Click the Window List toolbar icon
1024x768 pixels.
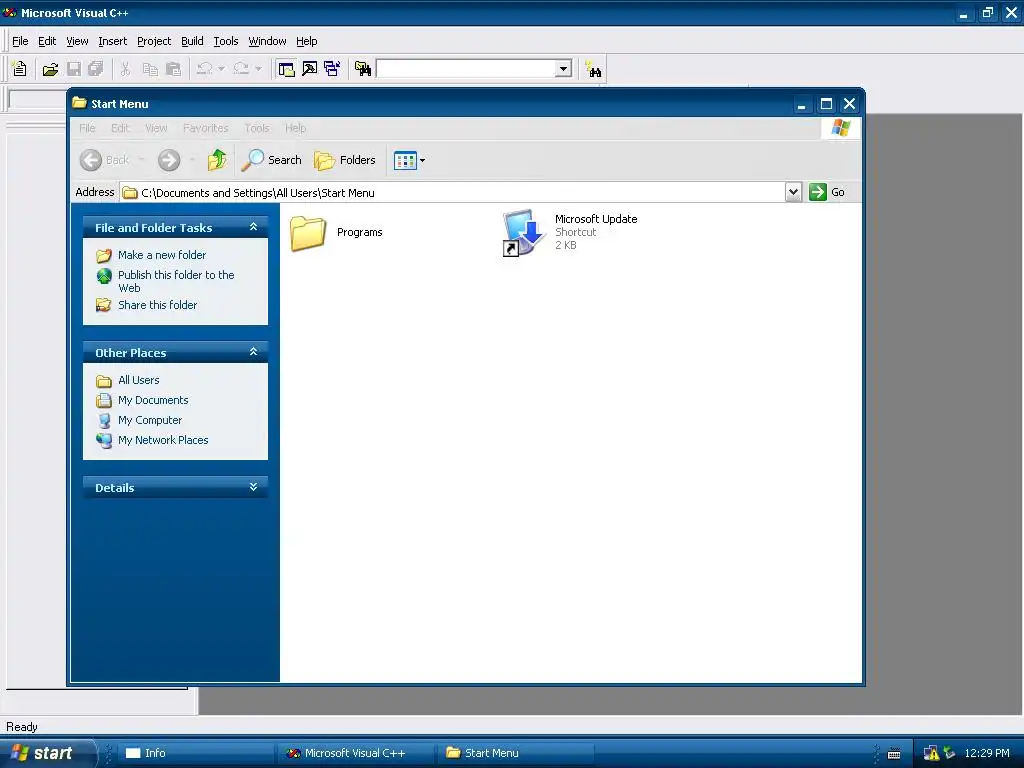pyautogui.click(x=332, y=69)
